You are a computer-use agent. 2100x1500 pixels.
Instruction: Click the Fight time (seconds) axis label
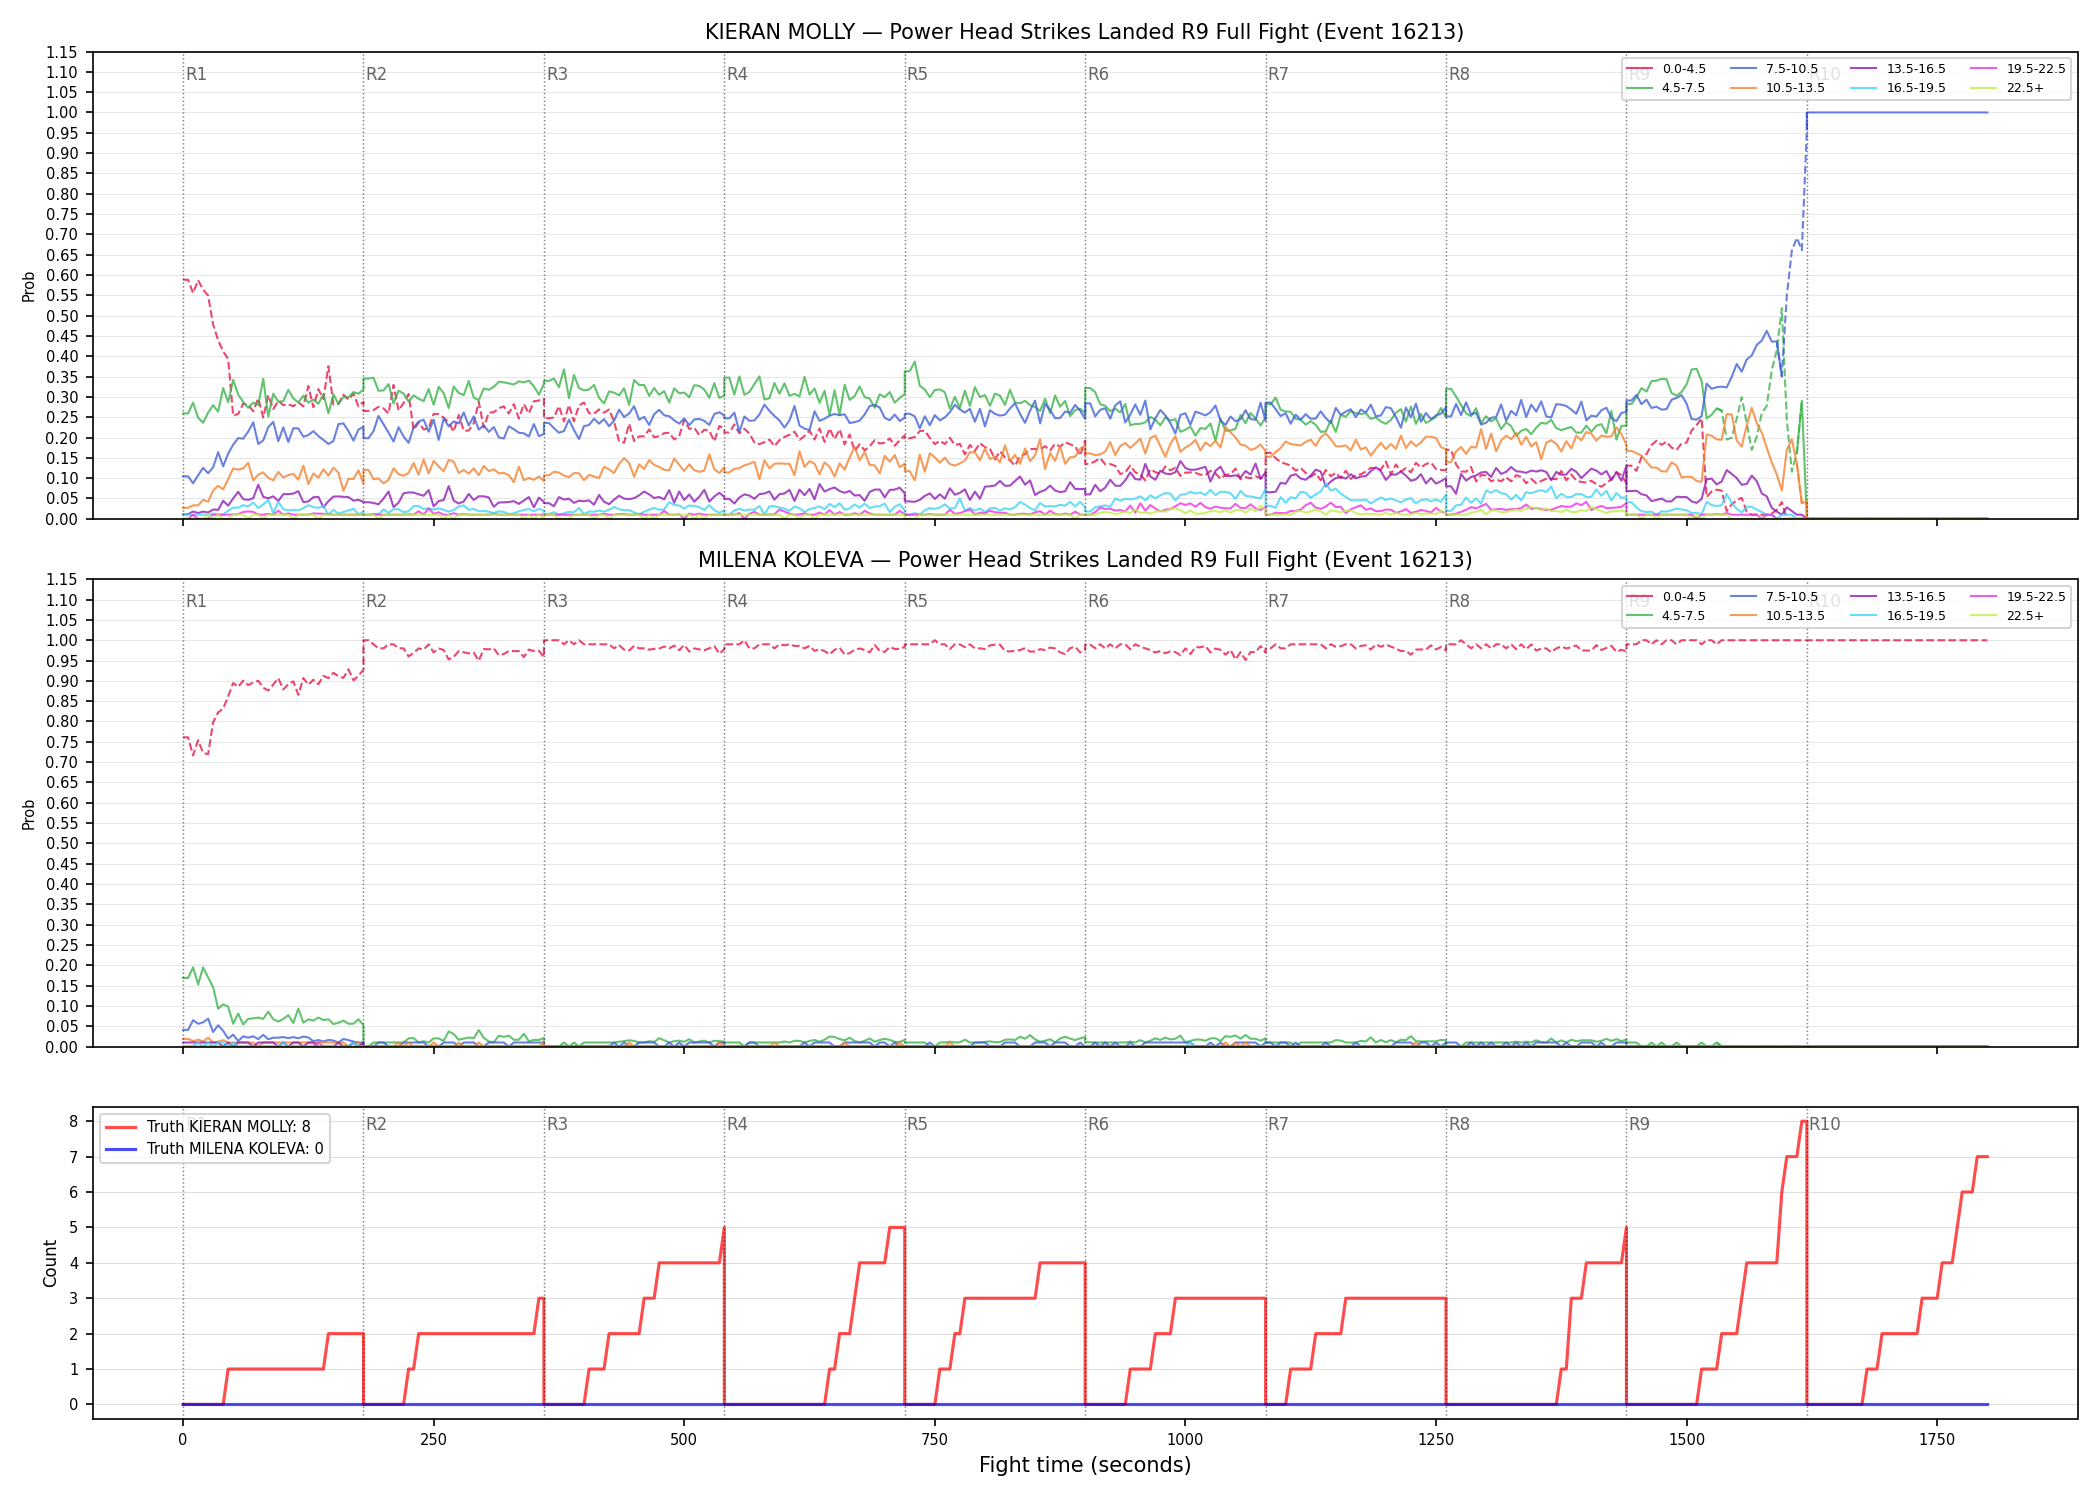coord(1085,1465)
